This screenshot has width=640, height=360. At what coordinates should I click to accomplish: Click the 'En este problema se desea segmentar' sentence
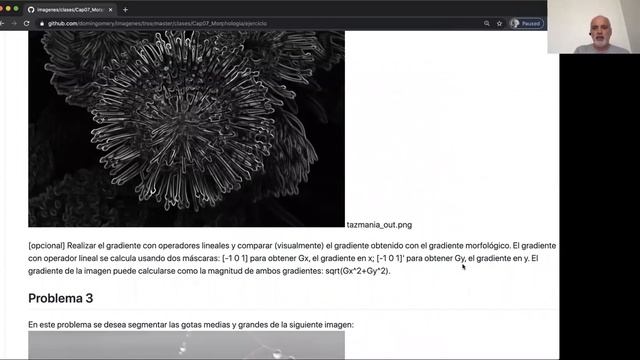[x=191, y=325]
